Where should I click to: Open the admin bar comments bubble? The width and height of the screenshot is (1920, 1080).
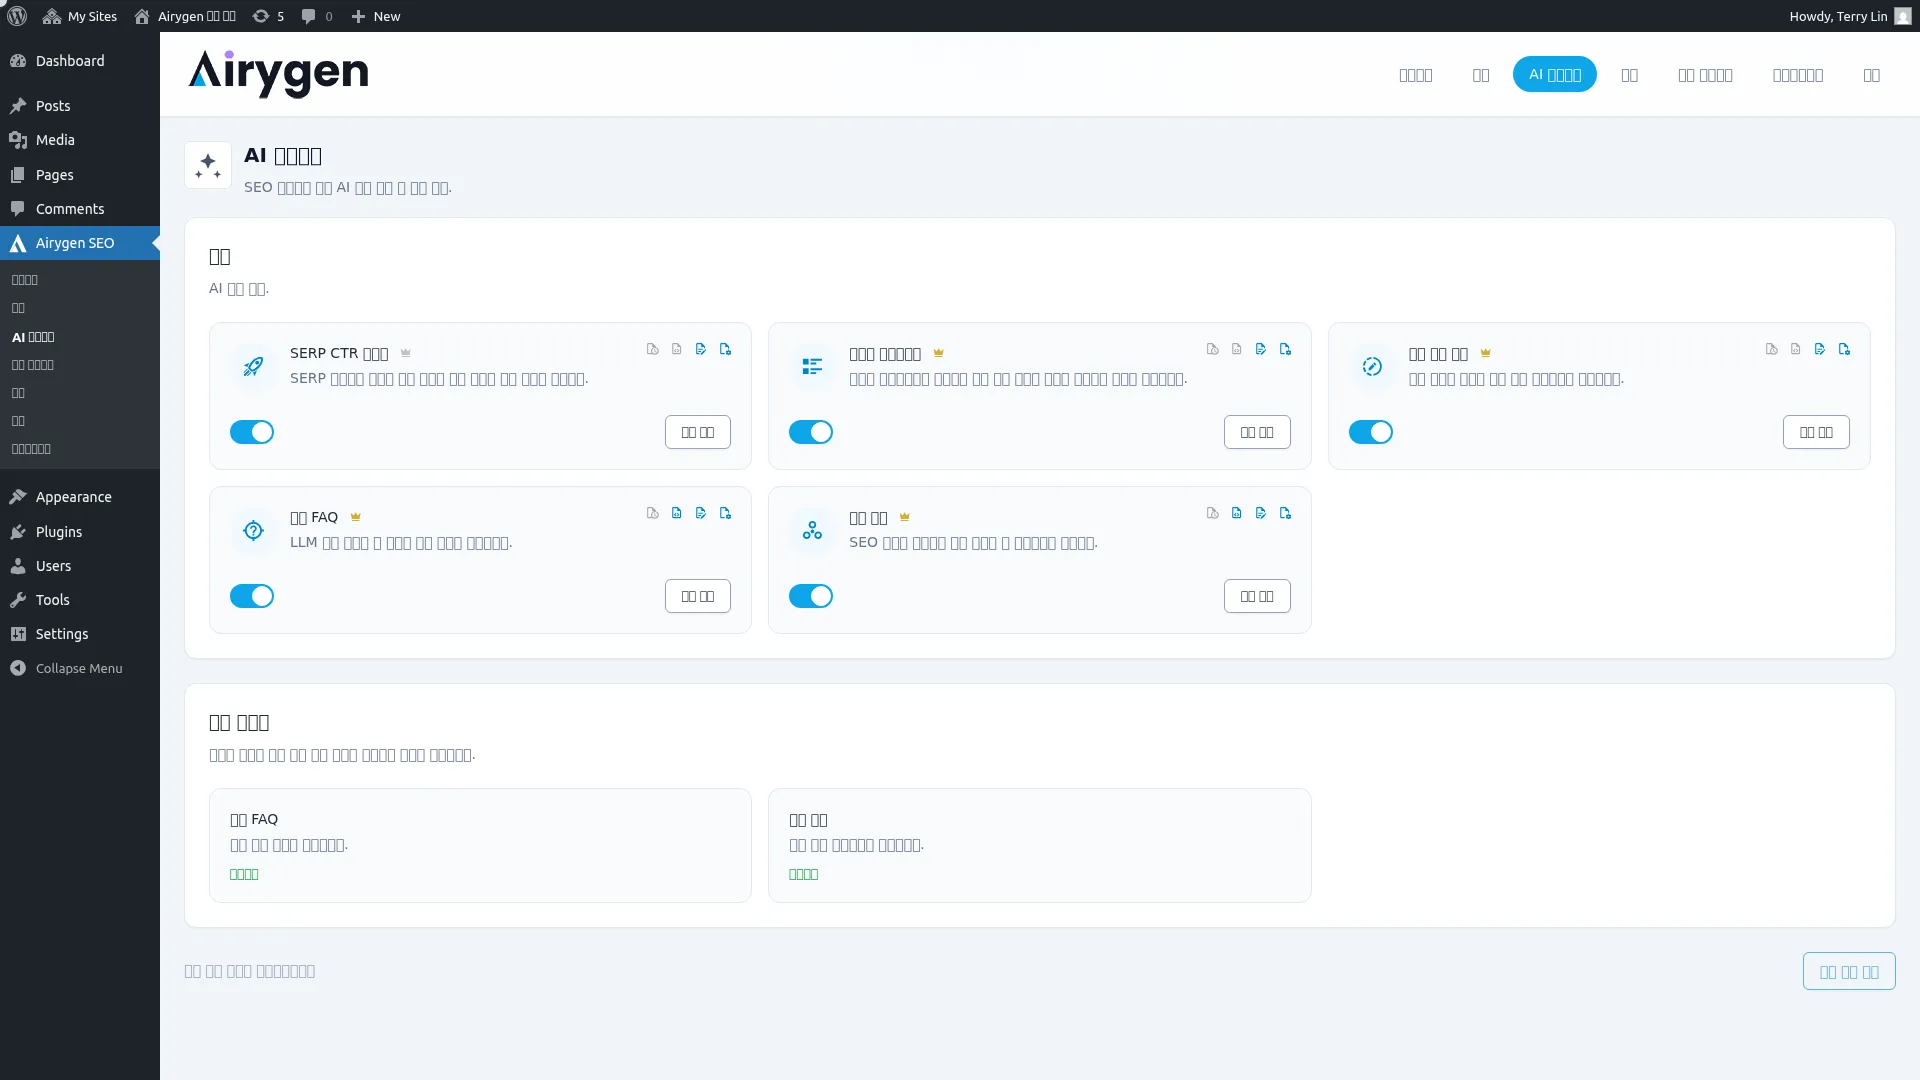click(x=317, y=16)
